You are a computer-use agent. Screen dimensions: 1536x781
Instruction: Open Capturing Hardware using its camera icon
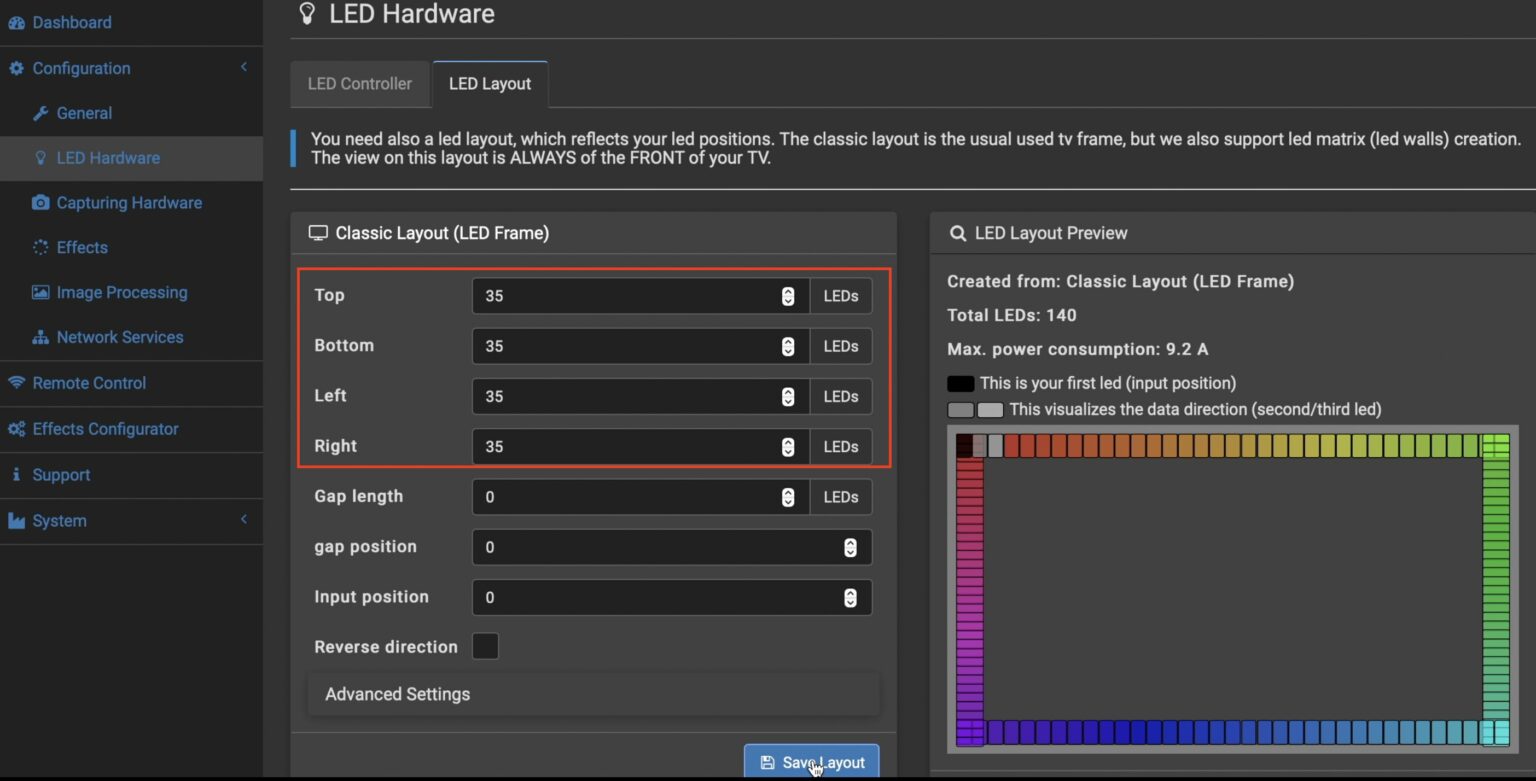pyautogui.click(x=41, y=202)
